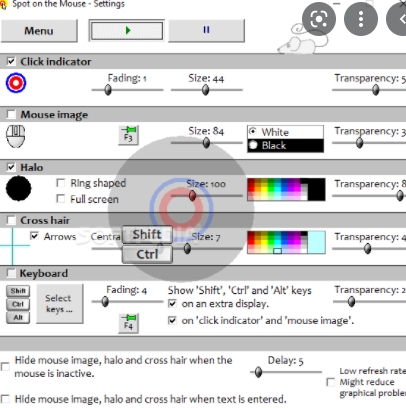Click the green play button
The width and height of the screenshot is (406, 408).
[127, 31]
